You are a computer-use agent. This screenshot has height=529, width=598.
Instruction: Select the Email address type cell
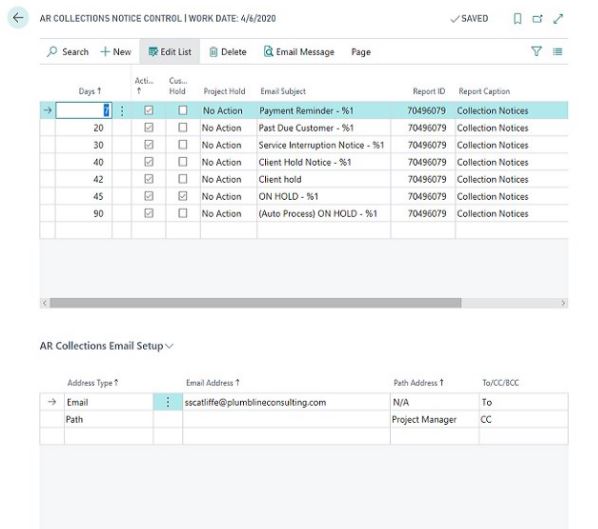tap(109, 402)
